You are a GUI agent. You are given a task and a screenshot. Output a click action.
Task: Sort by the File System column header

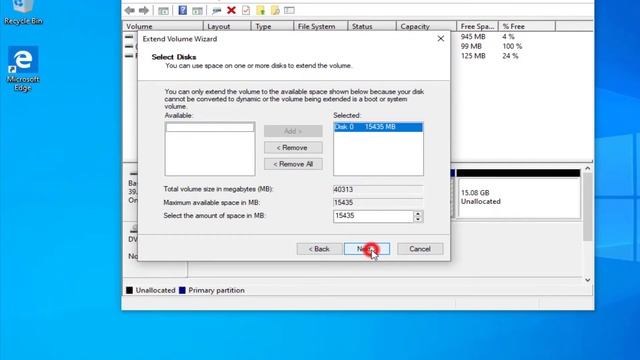pos(320,26)
